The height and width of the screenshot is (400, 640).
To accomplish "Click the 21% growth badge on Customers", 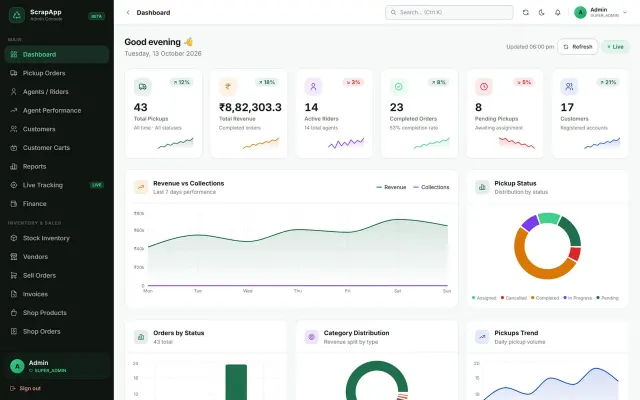I will (608, 82).
